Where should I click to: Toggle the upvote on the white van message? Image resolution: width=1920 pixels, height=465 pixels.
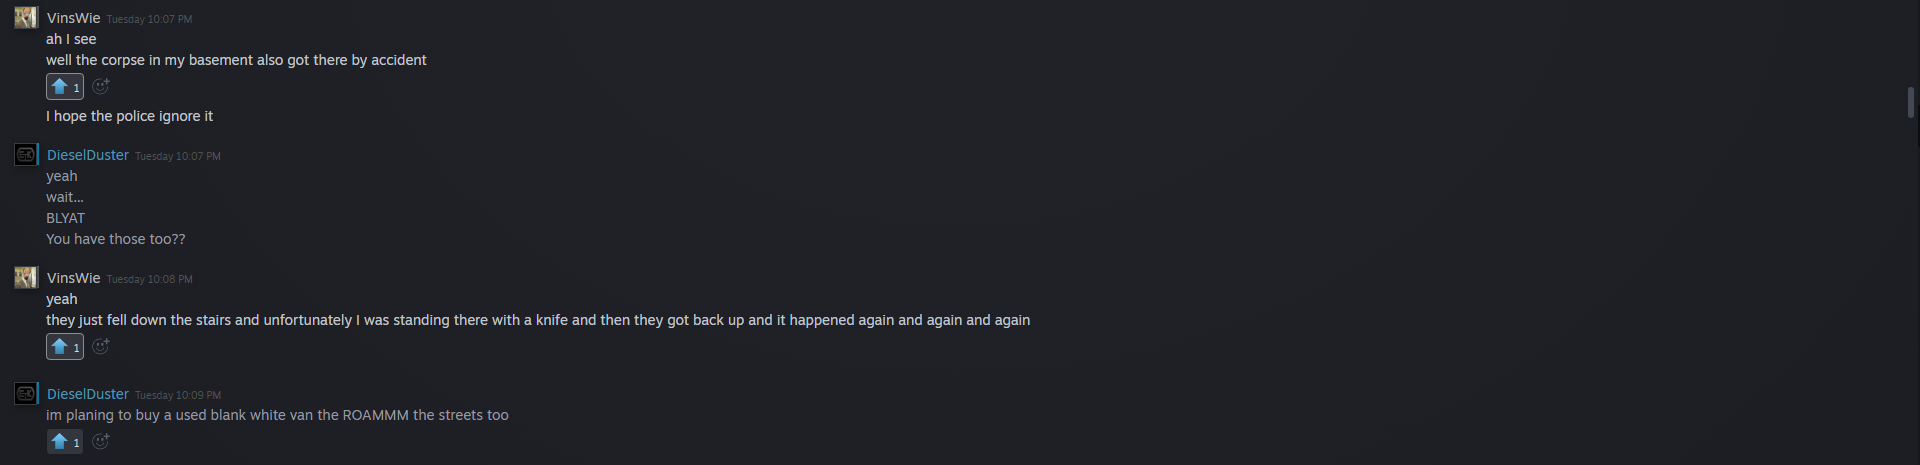[x=65, y=442]
